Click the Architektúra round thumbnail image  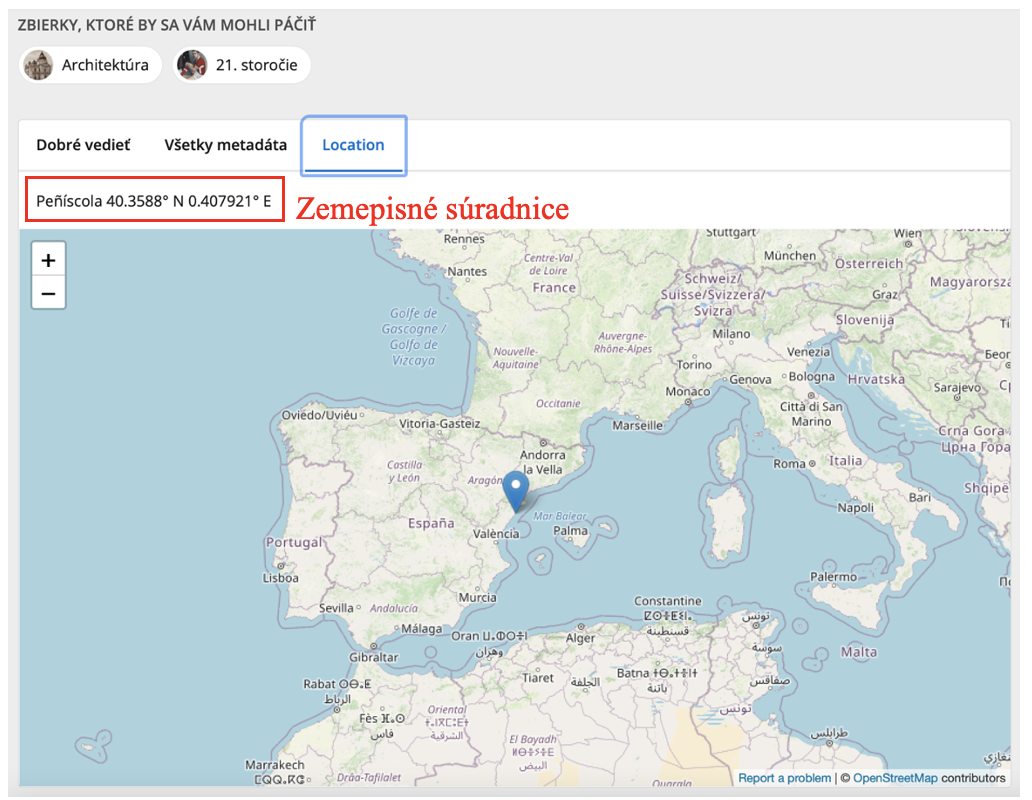tap(38, 65)
